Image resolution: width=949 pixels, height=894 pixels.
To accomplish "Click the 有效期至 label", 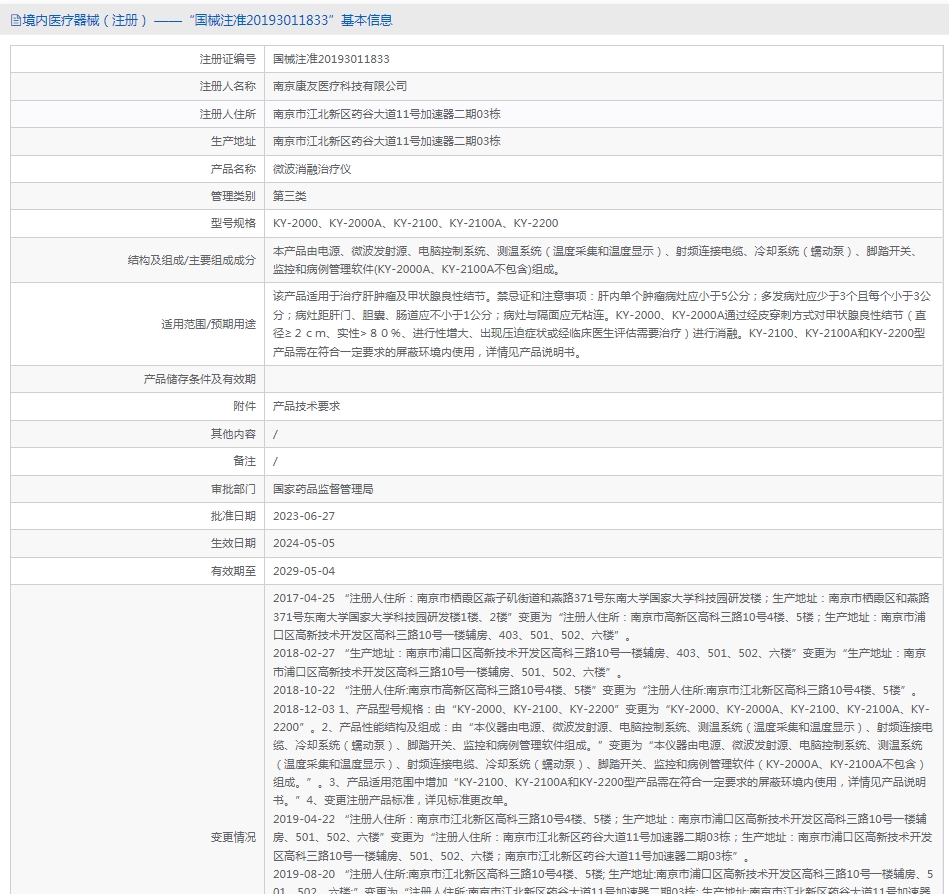I will click(x=233, y=571).
